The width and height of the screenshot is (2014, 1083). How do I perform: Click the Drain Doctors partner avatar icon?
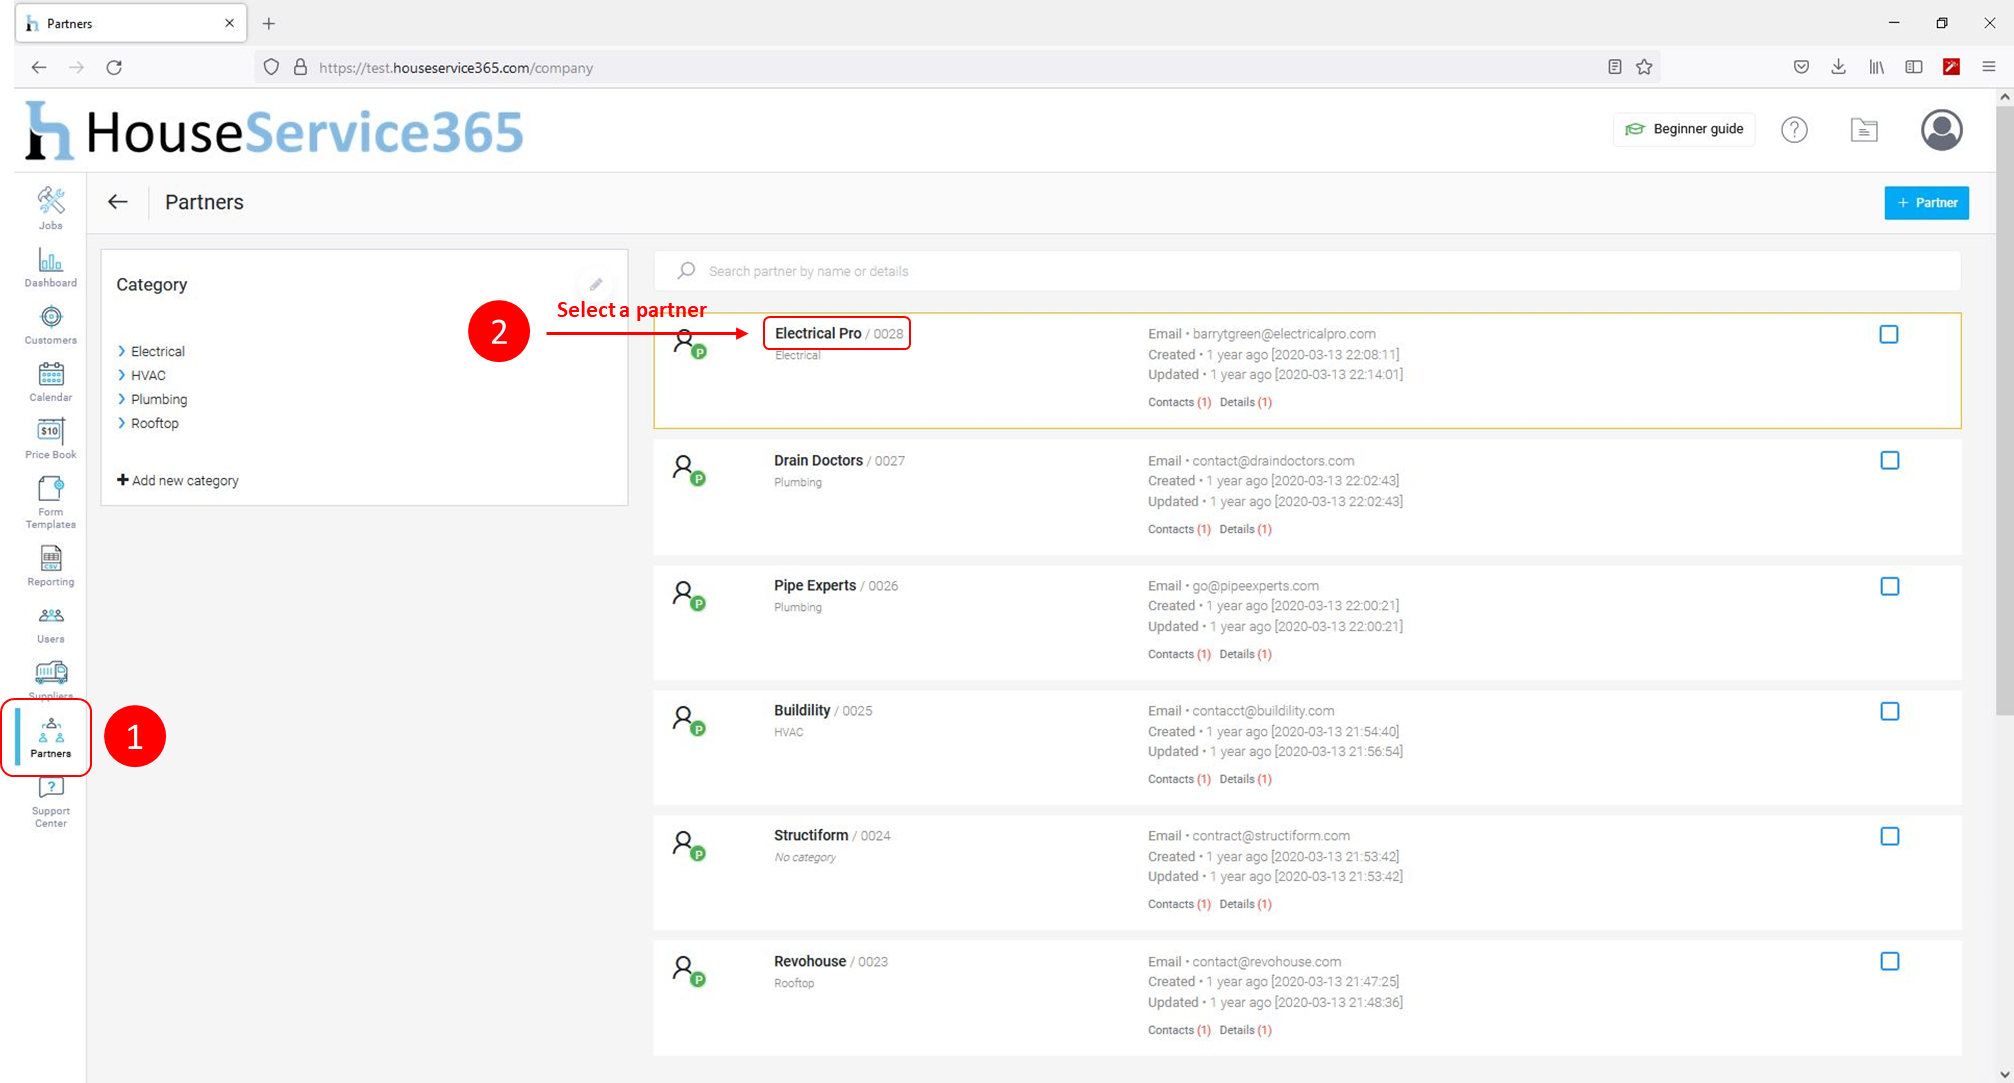[x=688, y=470]
